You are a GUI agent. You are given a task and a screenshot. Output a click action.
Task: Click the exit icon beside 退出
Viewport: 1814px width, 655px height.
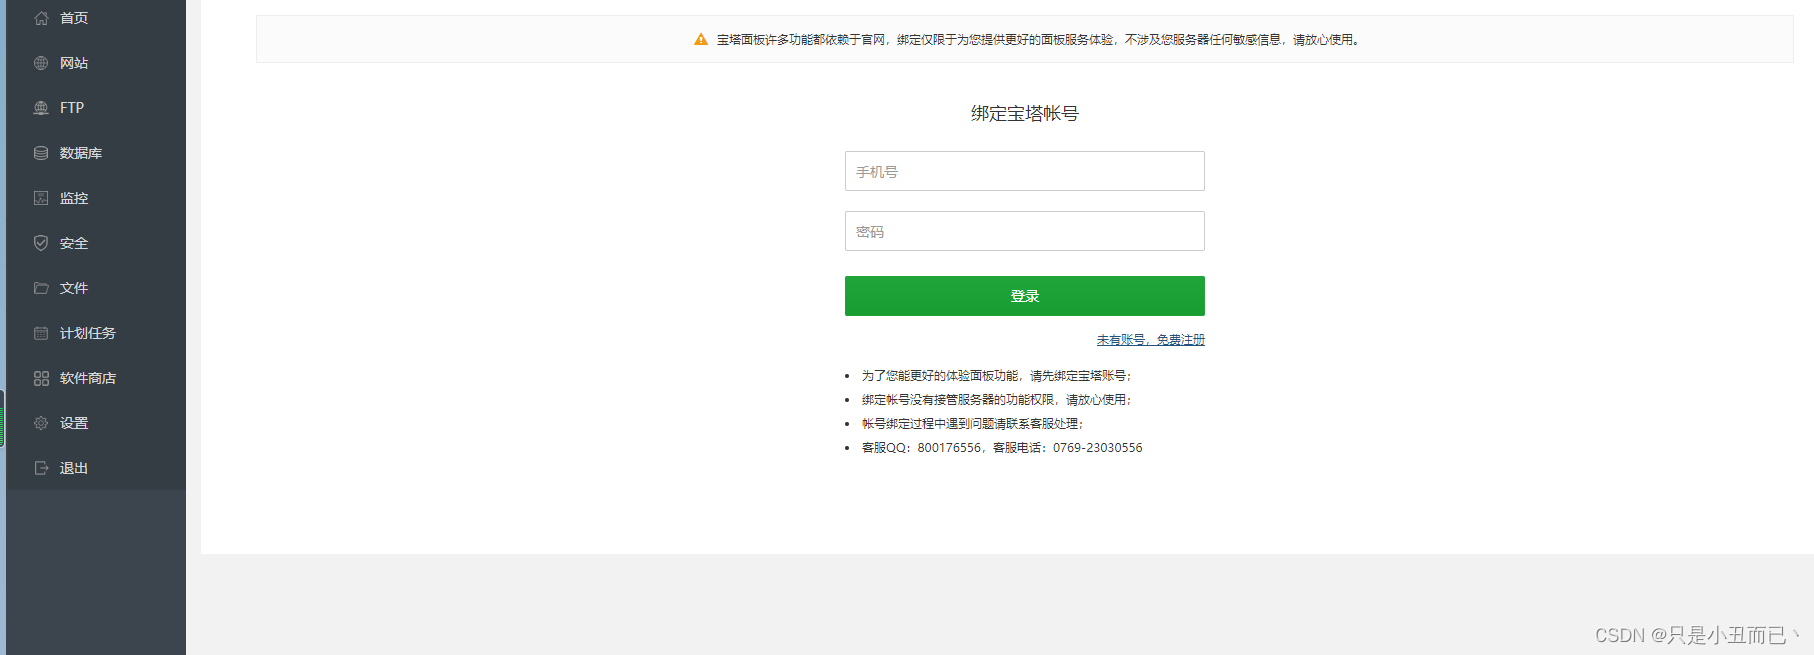[x=41, y=468]
